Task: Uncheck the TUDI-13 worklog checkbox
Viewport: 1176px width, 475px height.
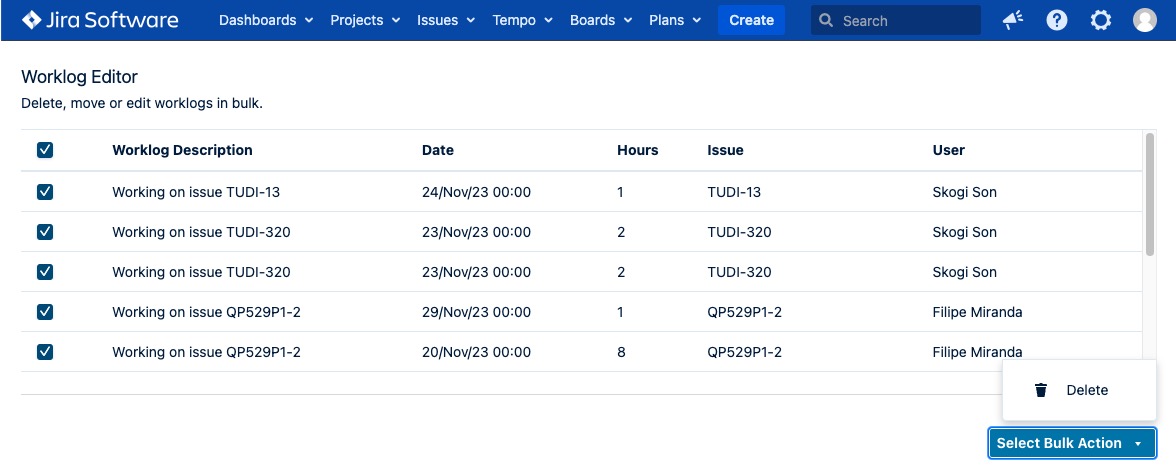Action: point(45,192)
